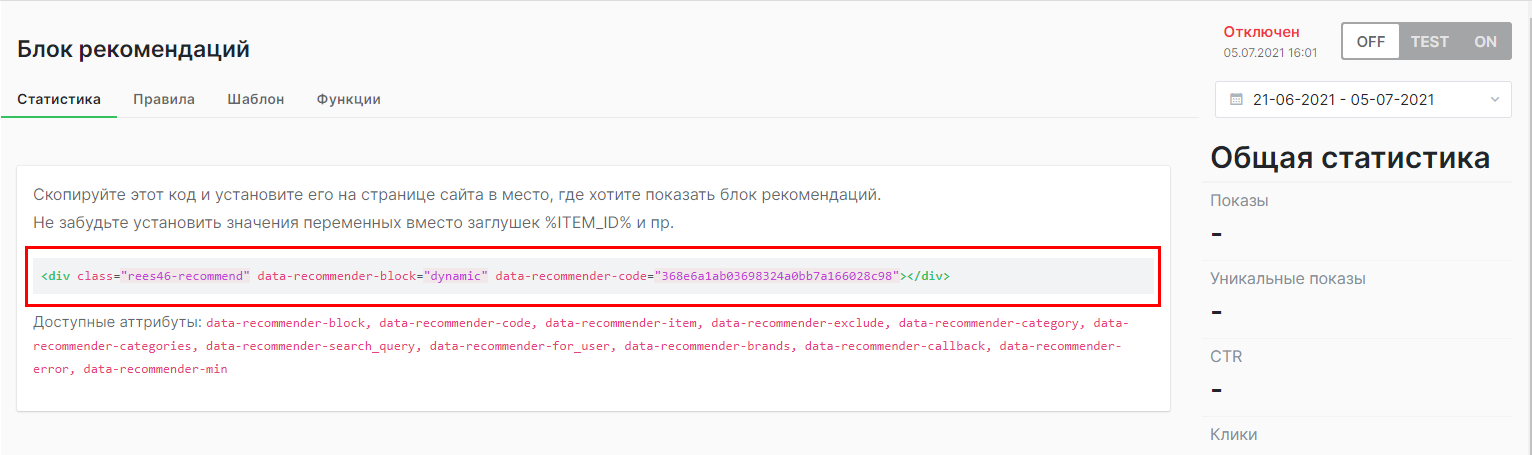
Task: Click the calendar icon in date picker
Action: [1236, 100]
